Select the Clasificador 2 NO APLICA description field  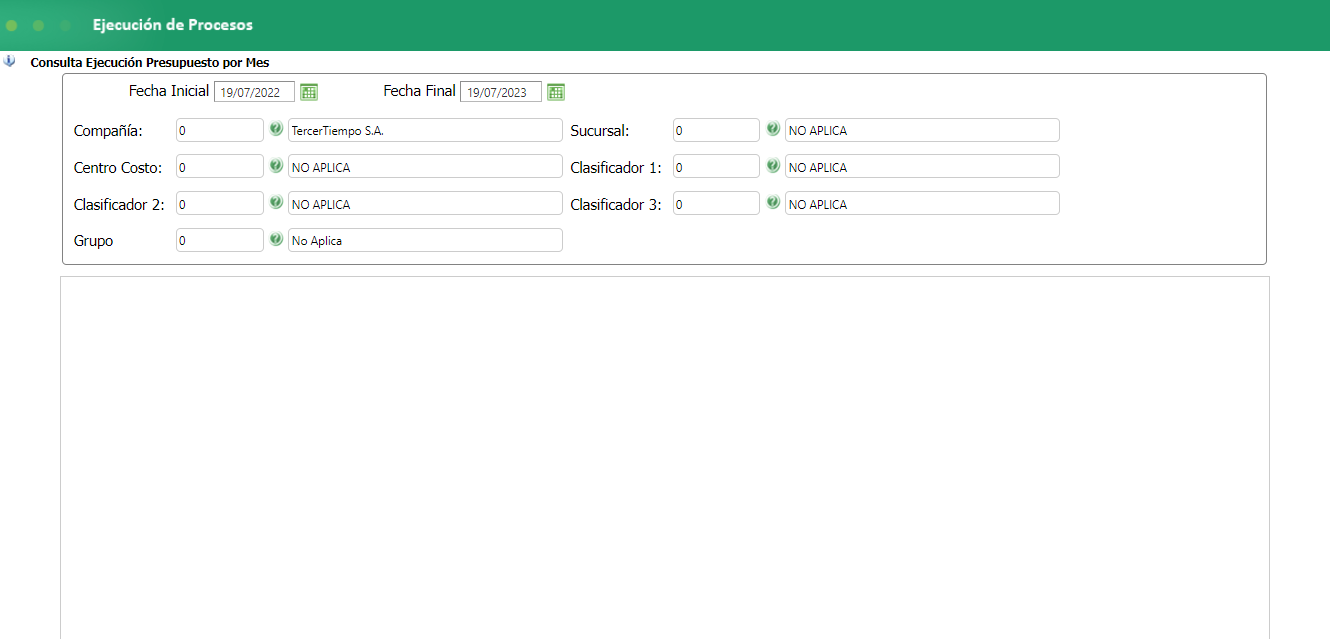pyautogui.click(x=425, y=203)
